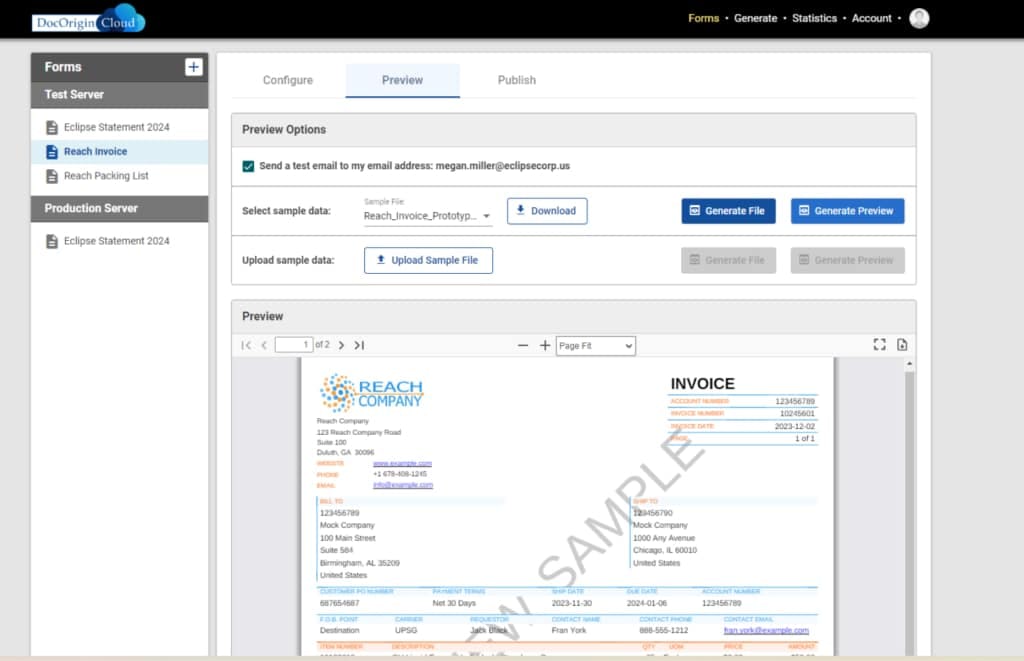Click the Test Server section header
Viewport: 1024px width, 661px height.
tap(120, 95)
